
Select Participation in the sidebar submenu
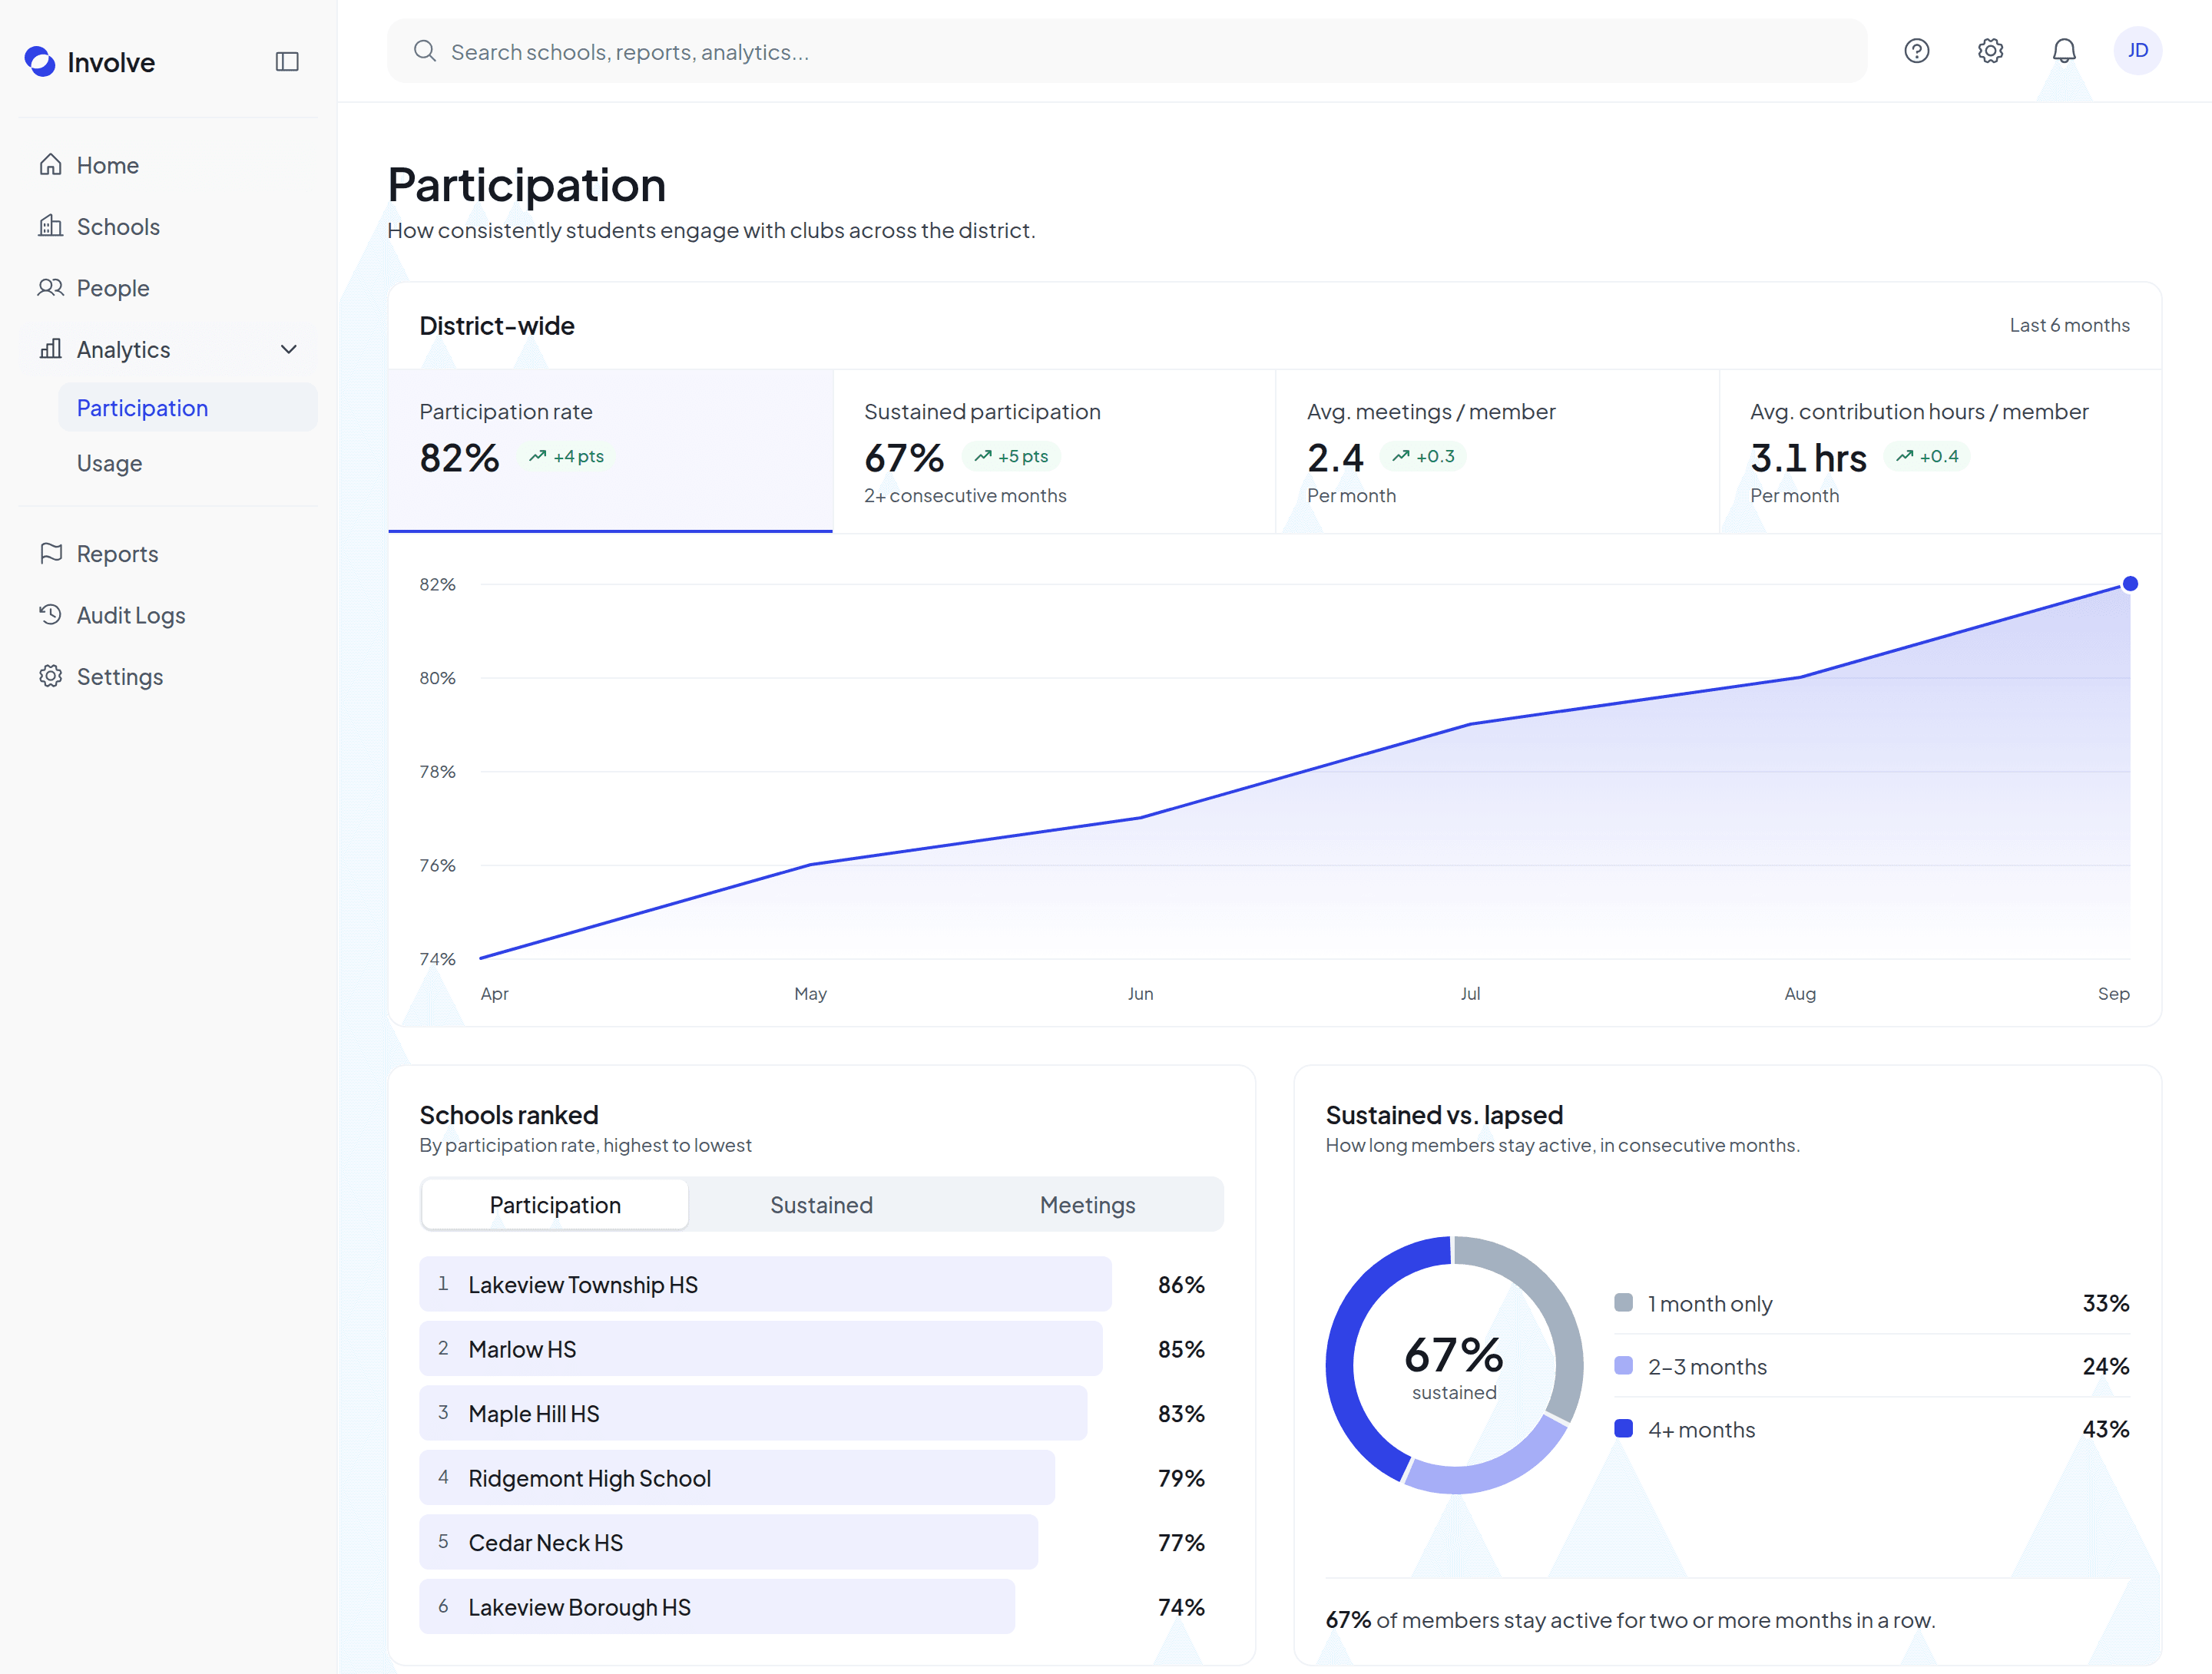click(x=188, y=408)
